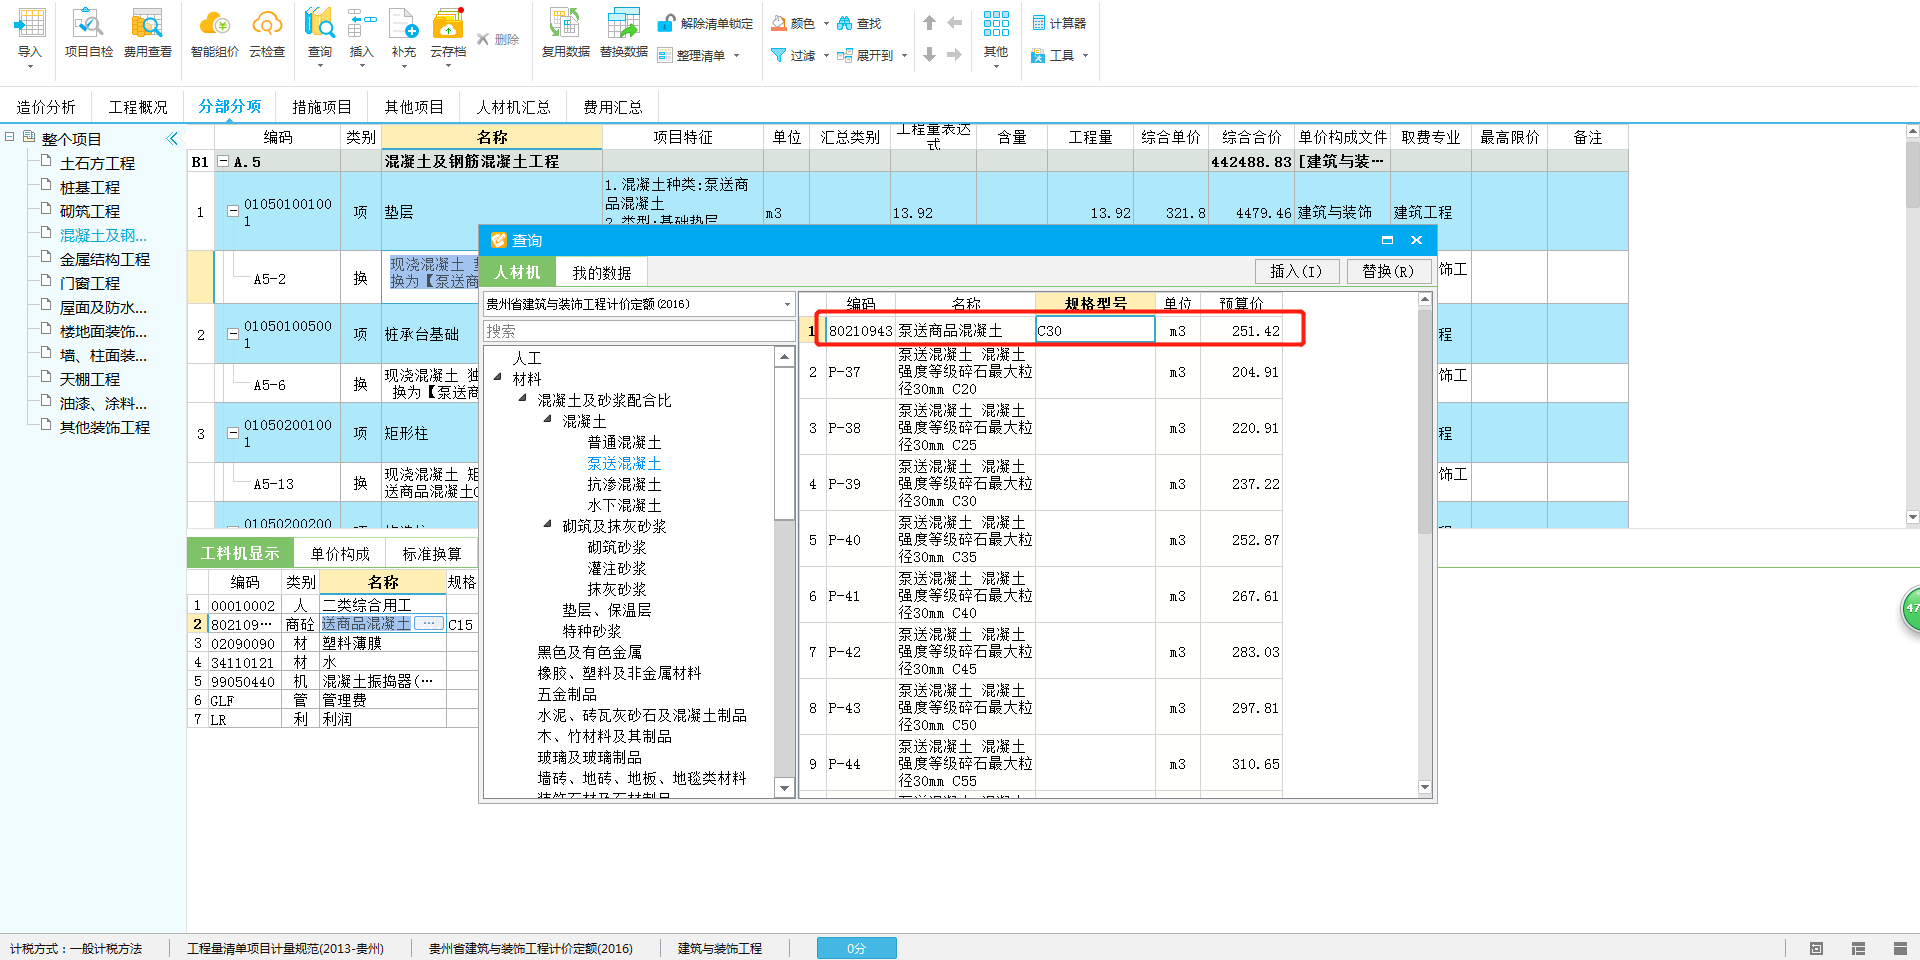The height and width of the screenshot is (960, 1920).
Task: Open 云检查 cloud check
Action: tap(267, 34)
